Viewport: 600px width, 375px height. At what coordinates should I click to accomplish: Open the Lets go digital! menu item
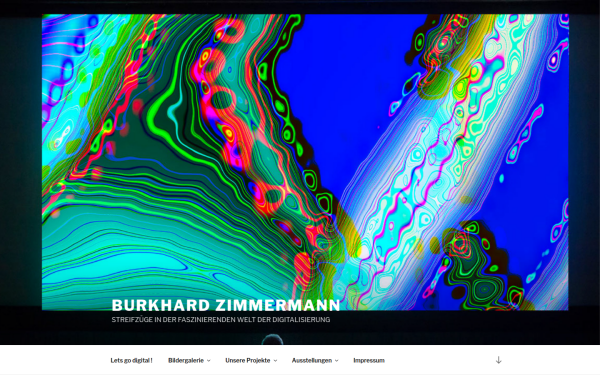(131, 360)
